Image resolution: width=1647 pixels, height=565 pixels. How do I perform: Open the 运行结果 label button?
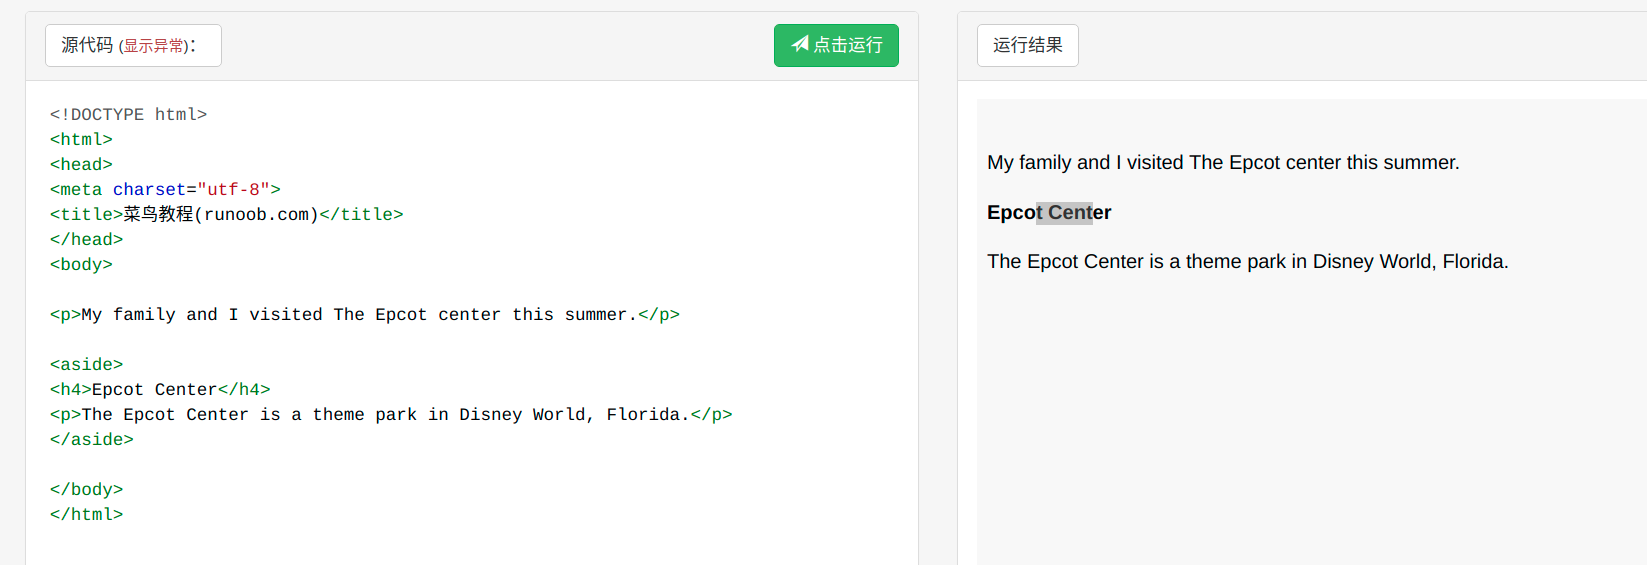1027,45
